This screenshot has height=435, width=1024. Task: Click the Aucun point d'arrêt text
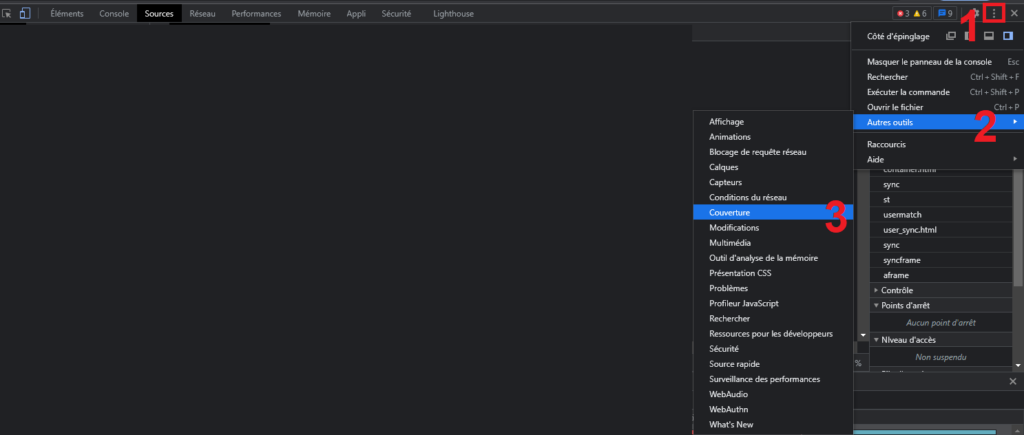coord(940,323)
